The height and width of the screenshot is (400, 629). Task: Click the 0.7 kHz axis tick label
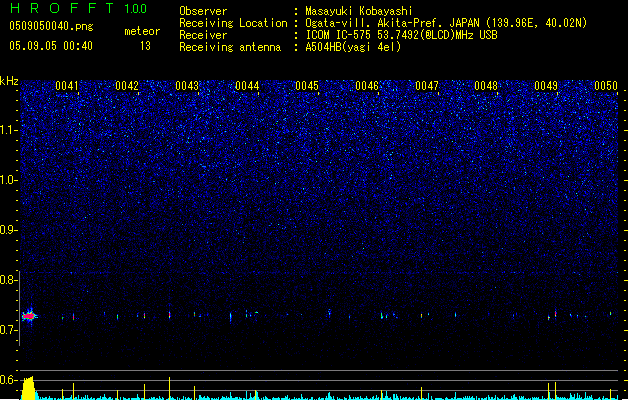point(9,330)
